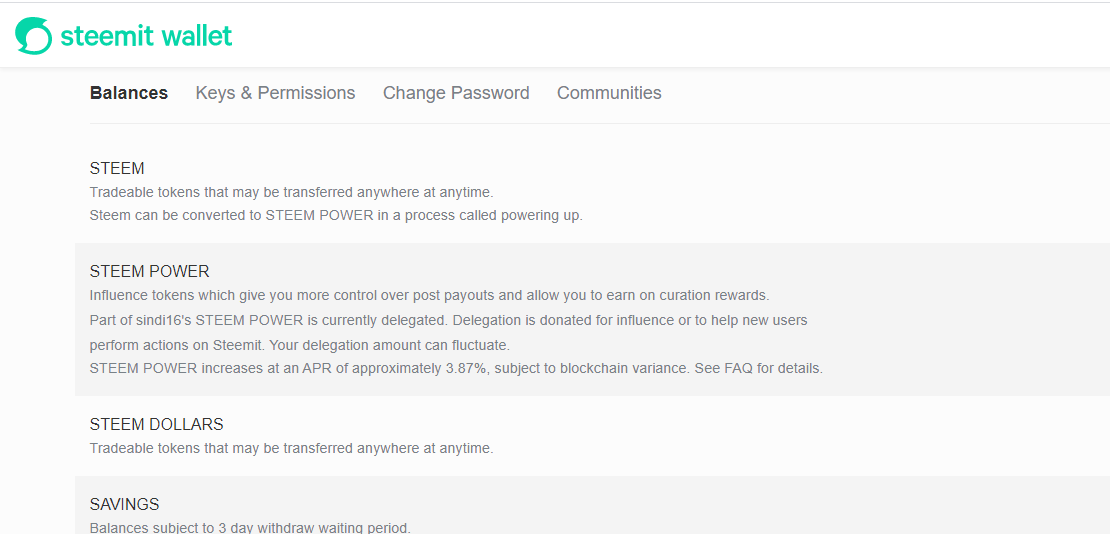Click the Influence tokens description line
Image resolution: width=1110 pixels, height=534 pixels.
point(430,295)
